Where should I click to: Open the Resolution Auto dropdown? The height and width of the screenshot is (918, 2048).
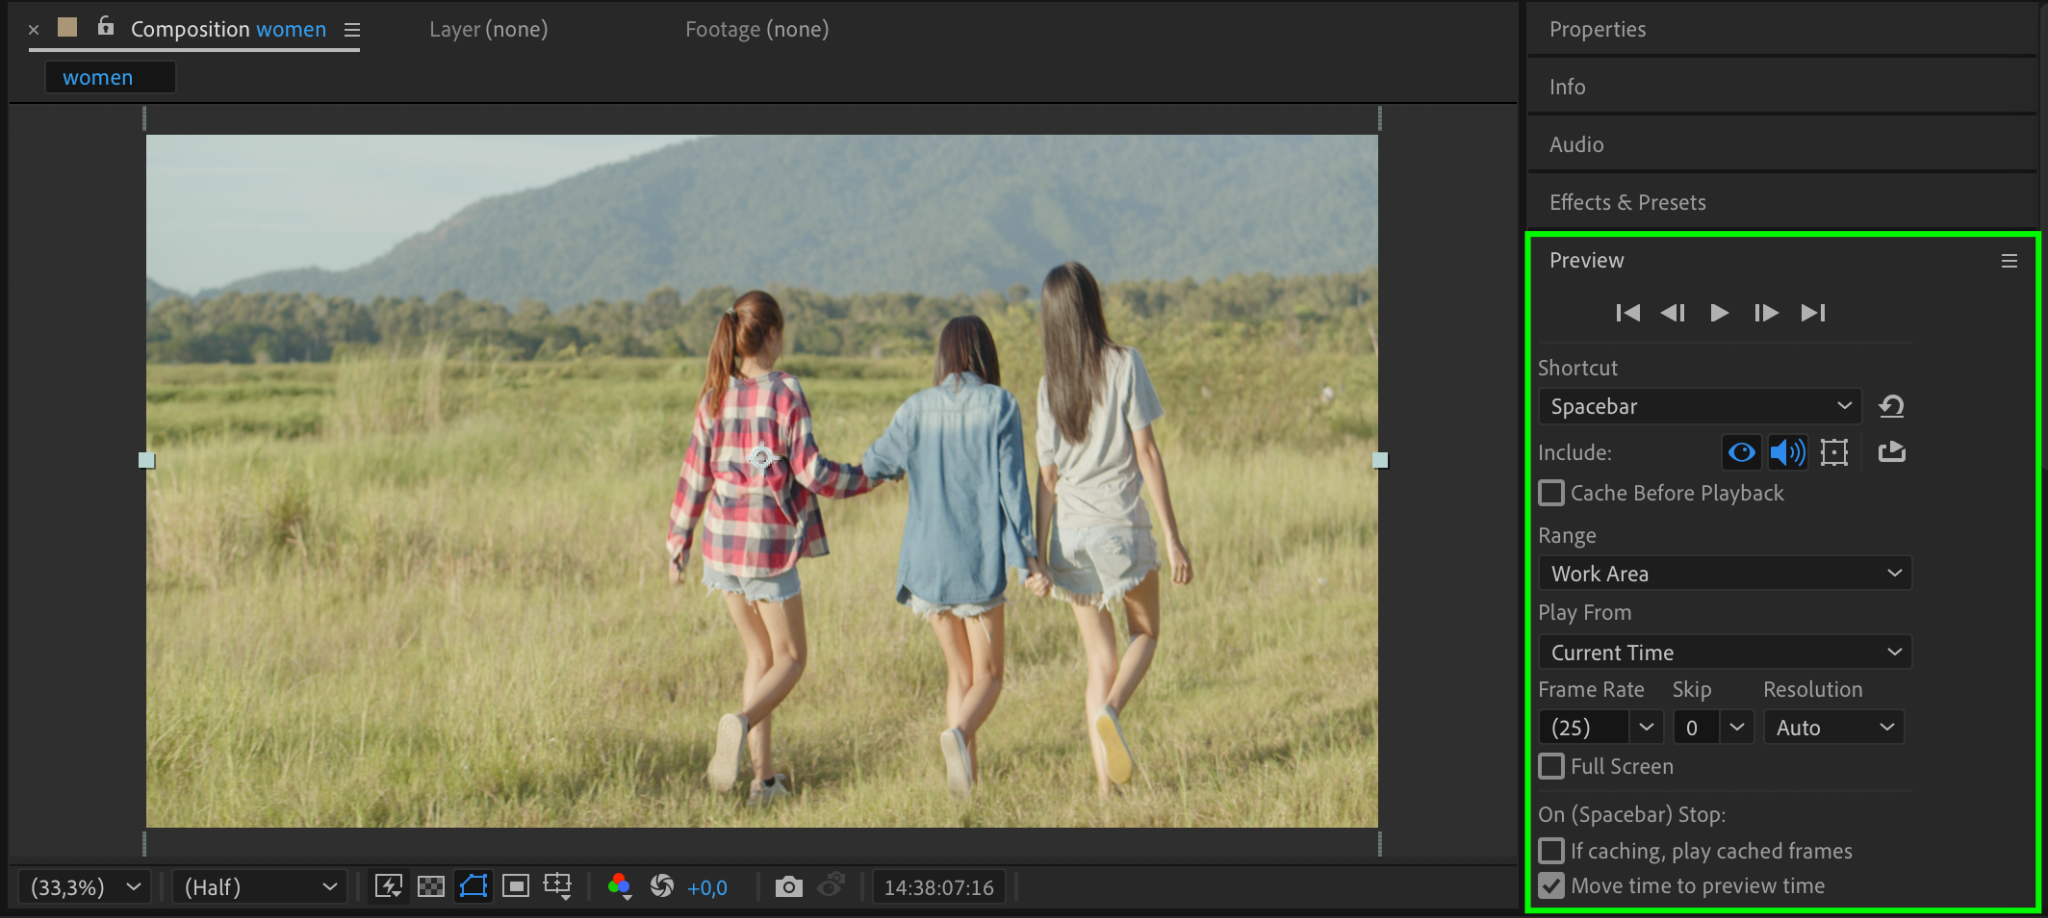pyautogui.click(x=1834, y=727)
